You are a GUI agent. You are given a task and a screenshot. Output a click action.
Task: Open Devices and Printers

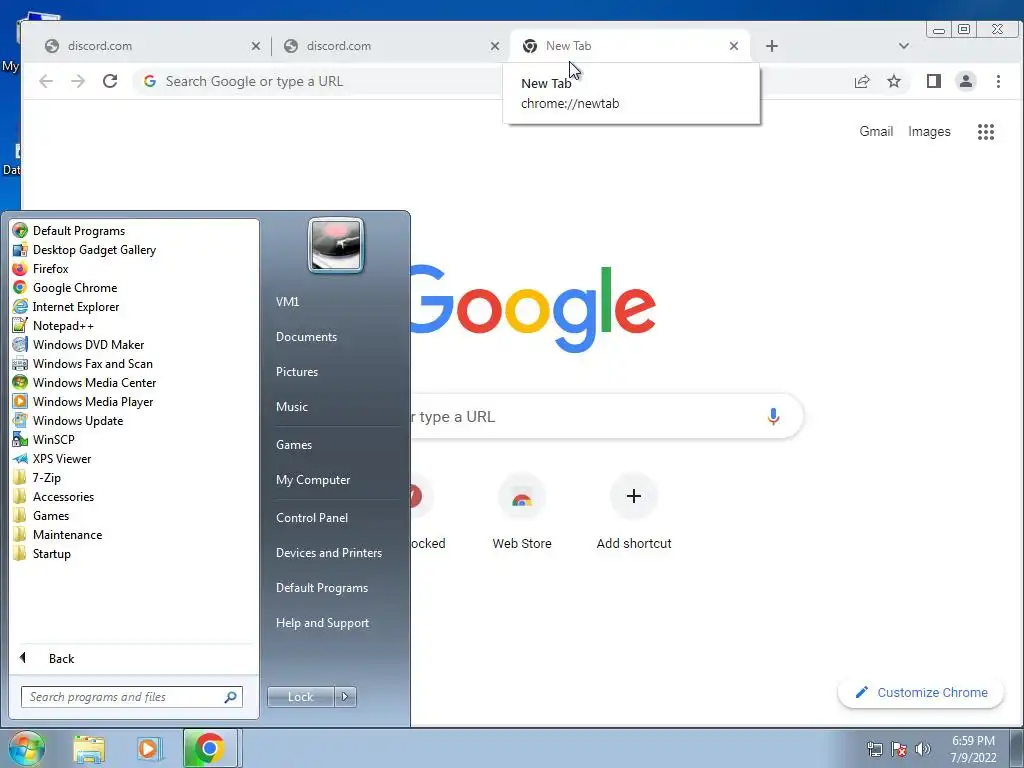[x=337, y=552]
